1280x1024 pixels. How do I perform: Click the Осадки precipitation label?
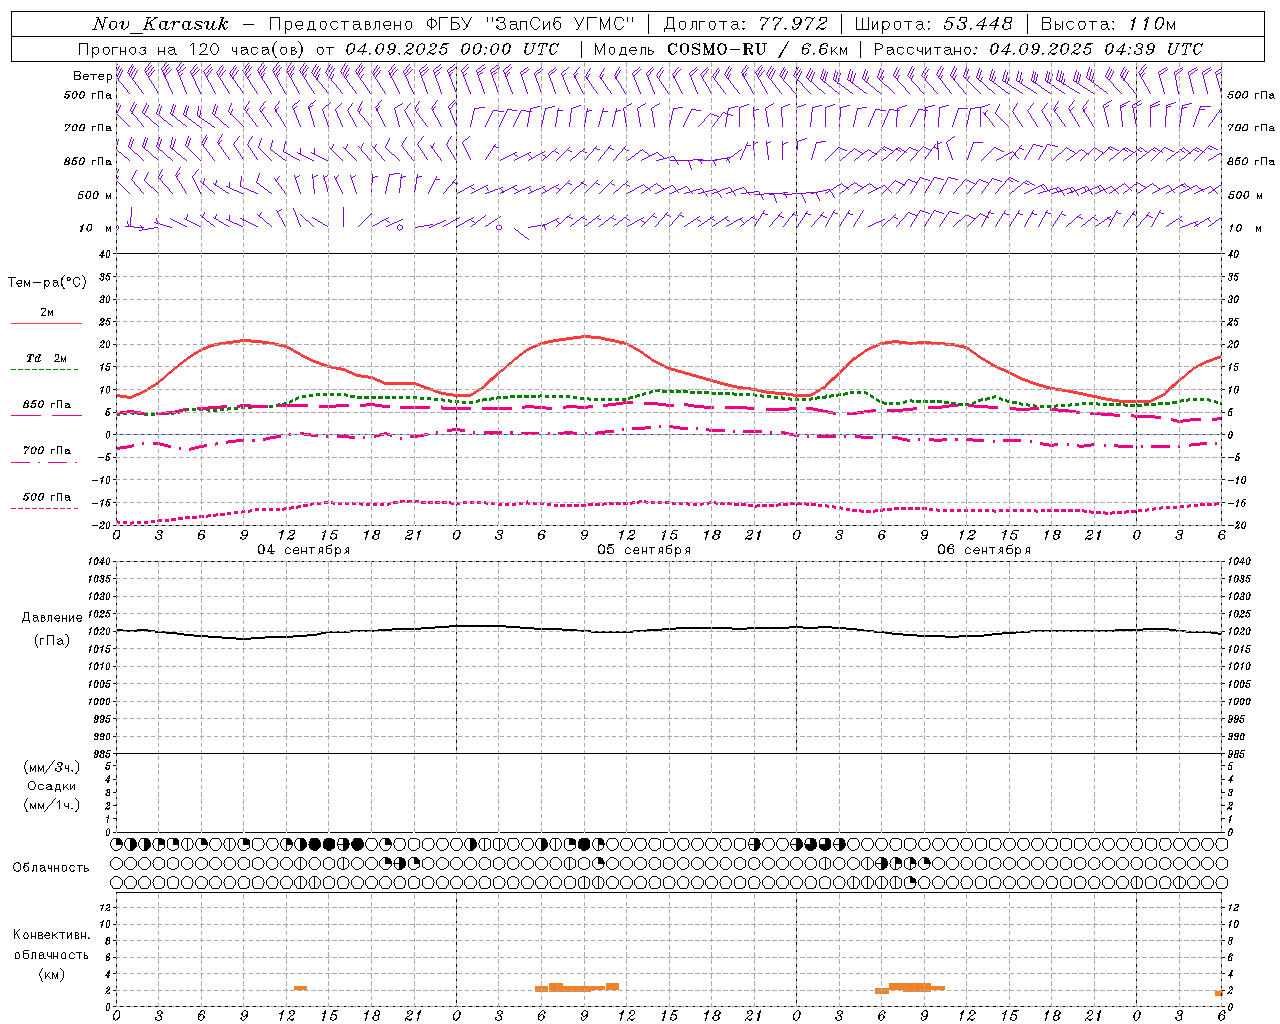tap(52, 786)
